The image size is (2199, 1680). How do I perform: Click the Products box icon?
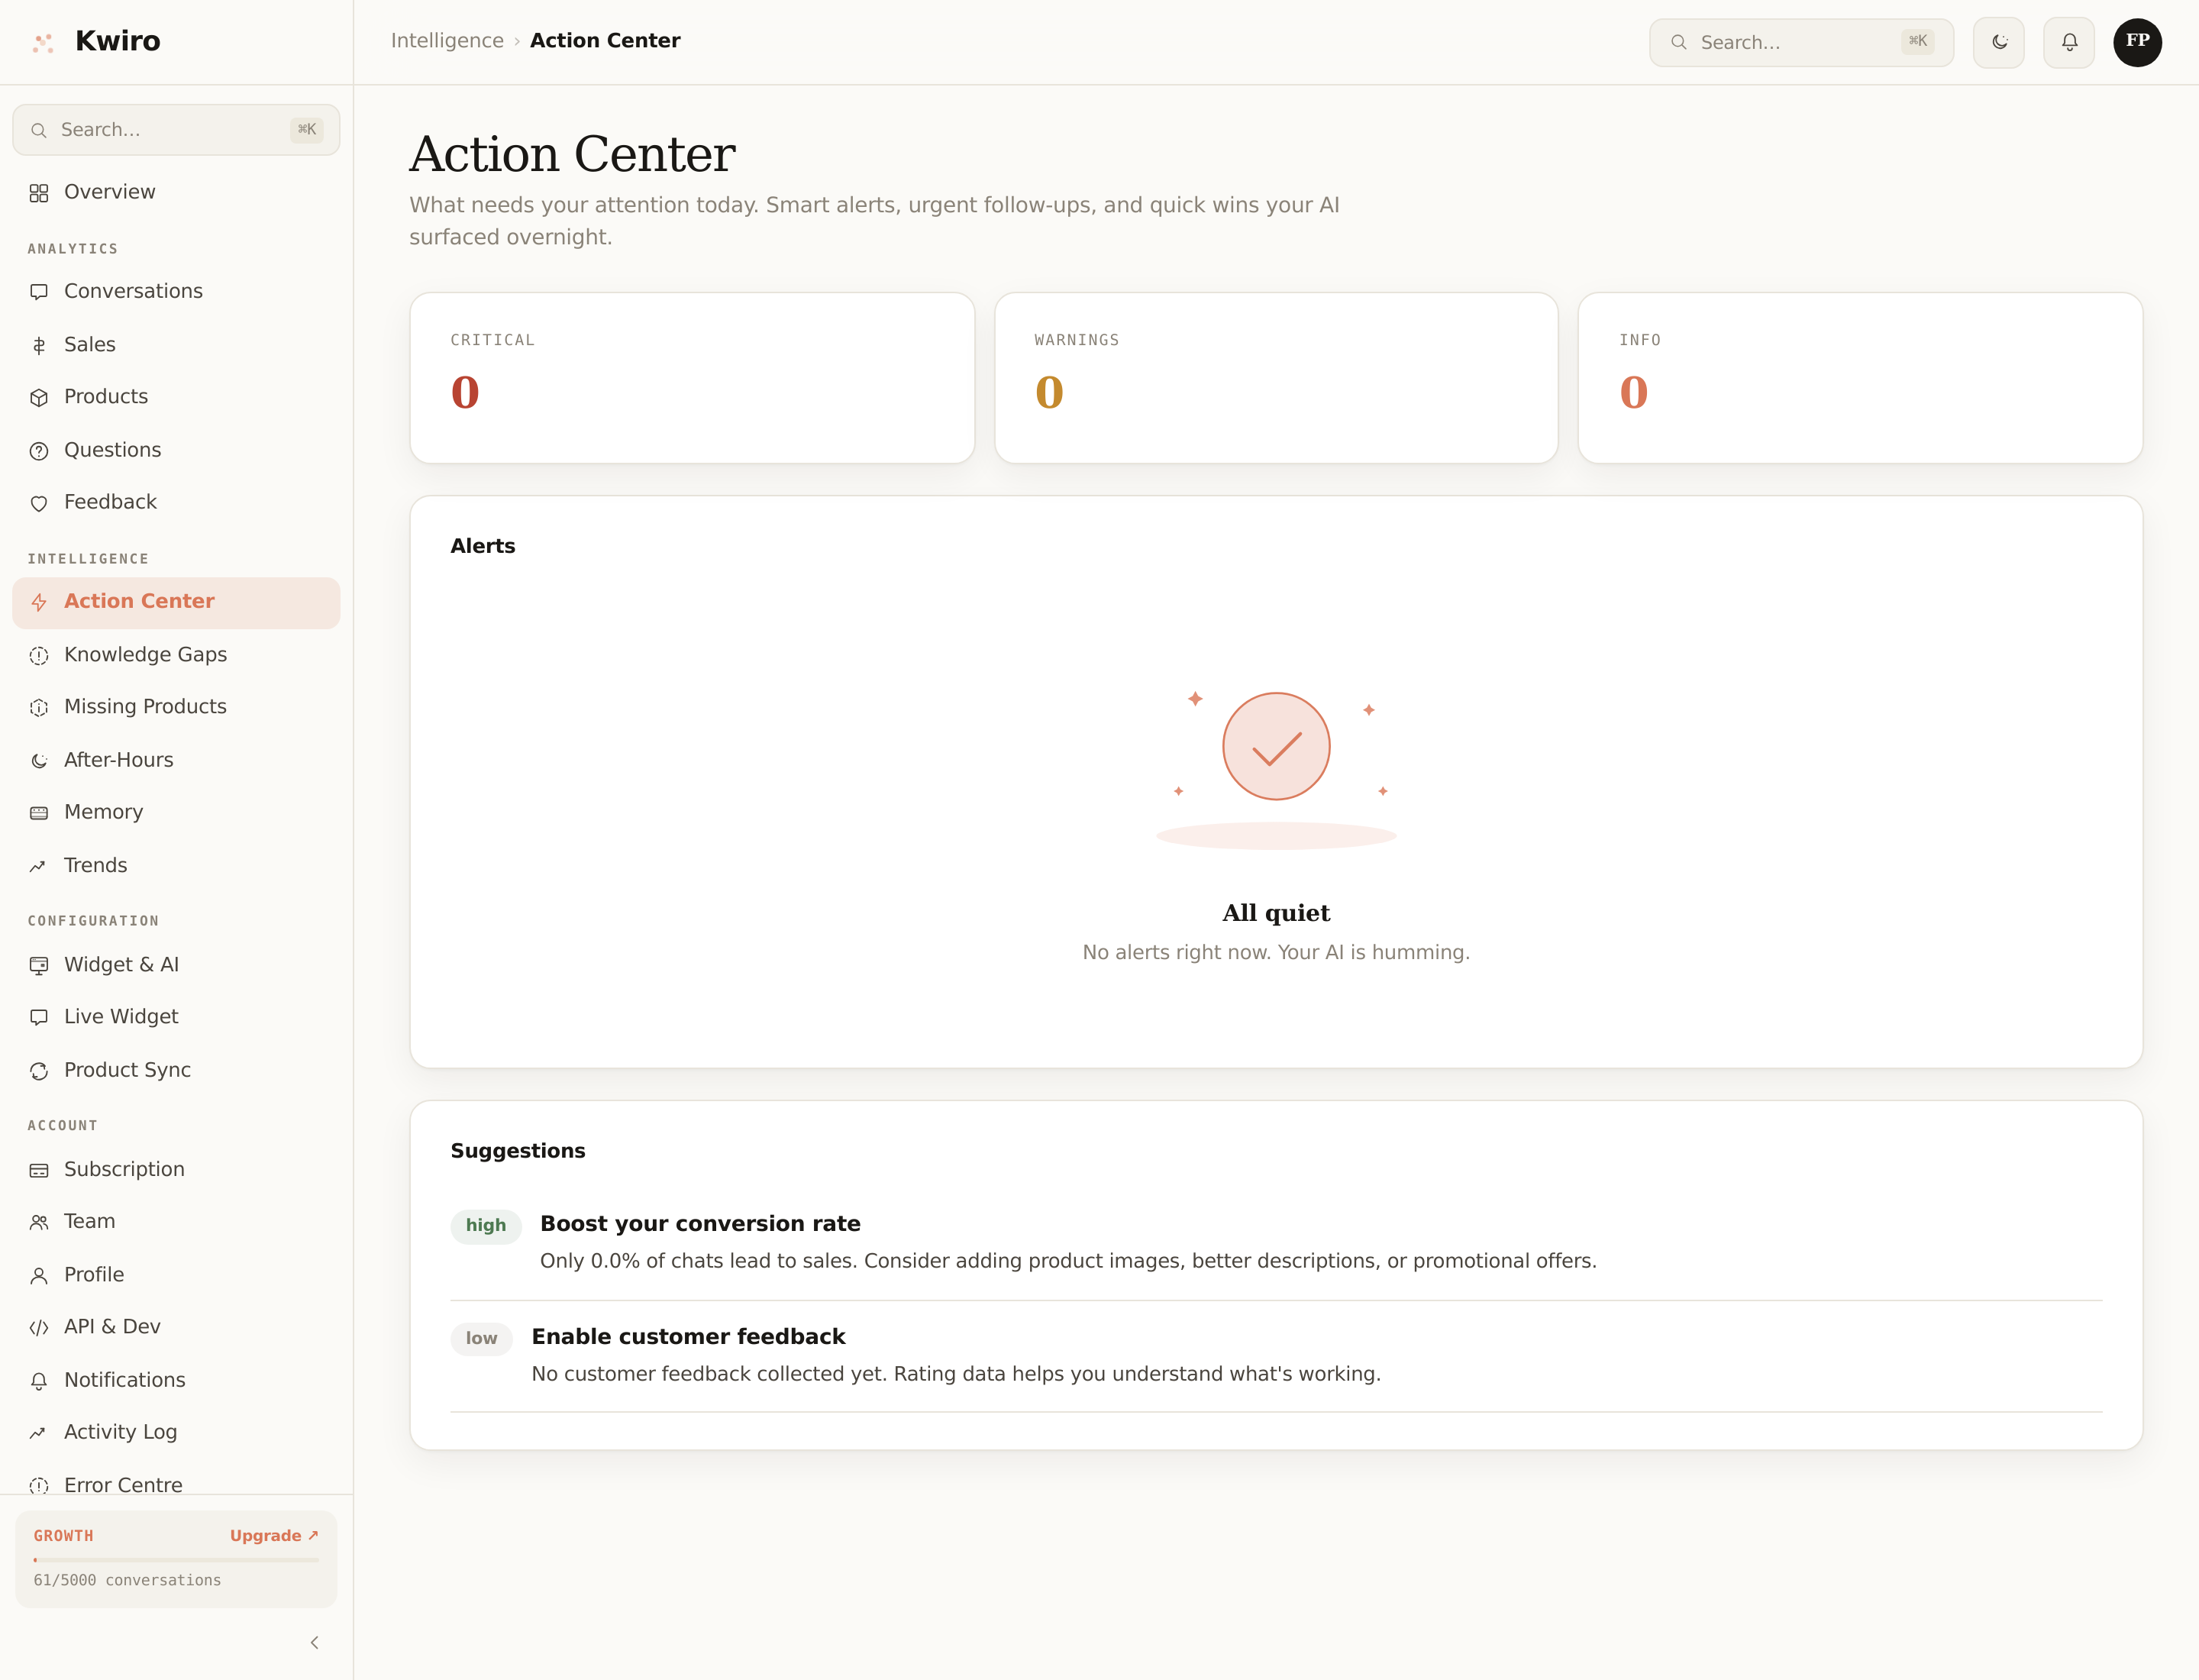(39, 397)
